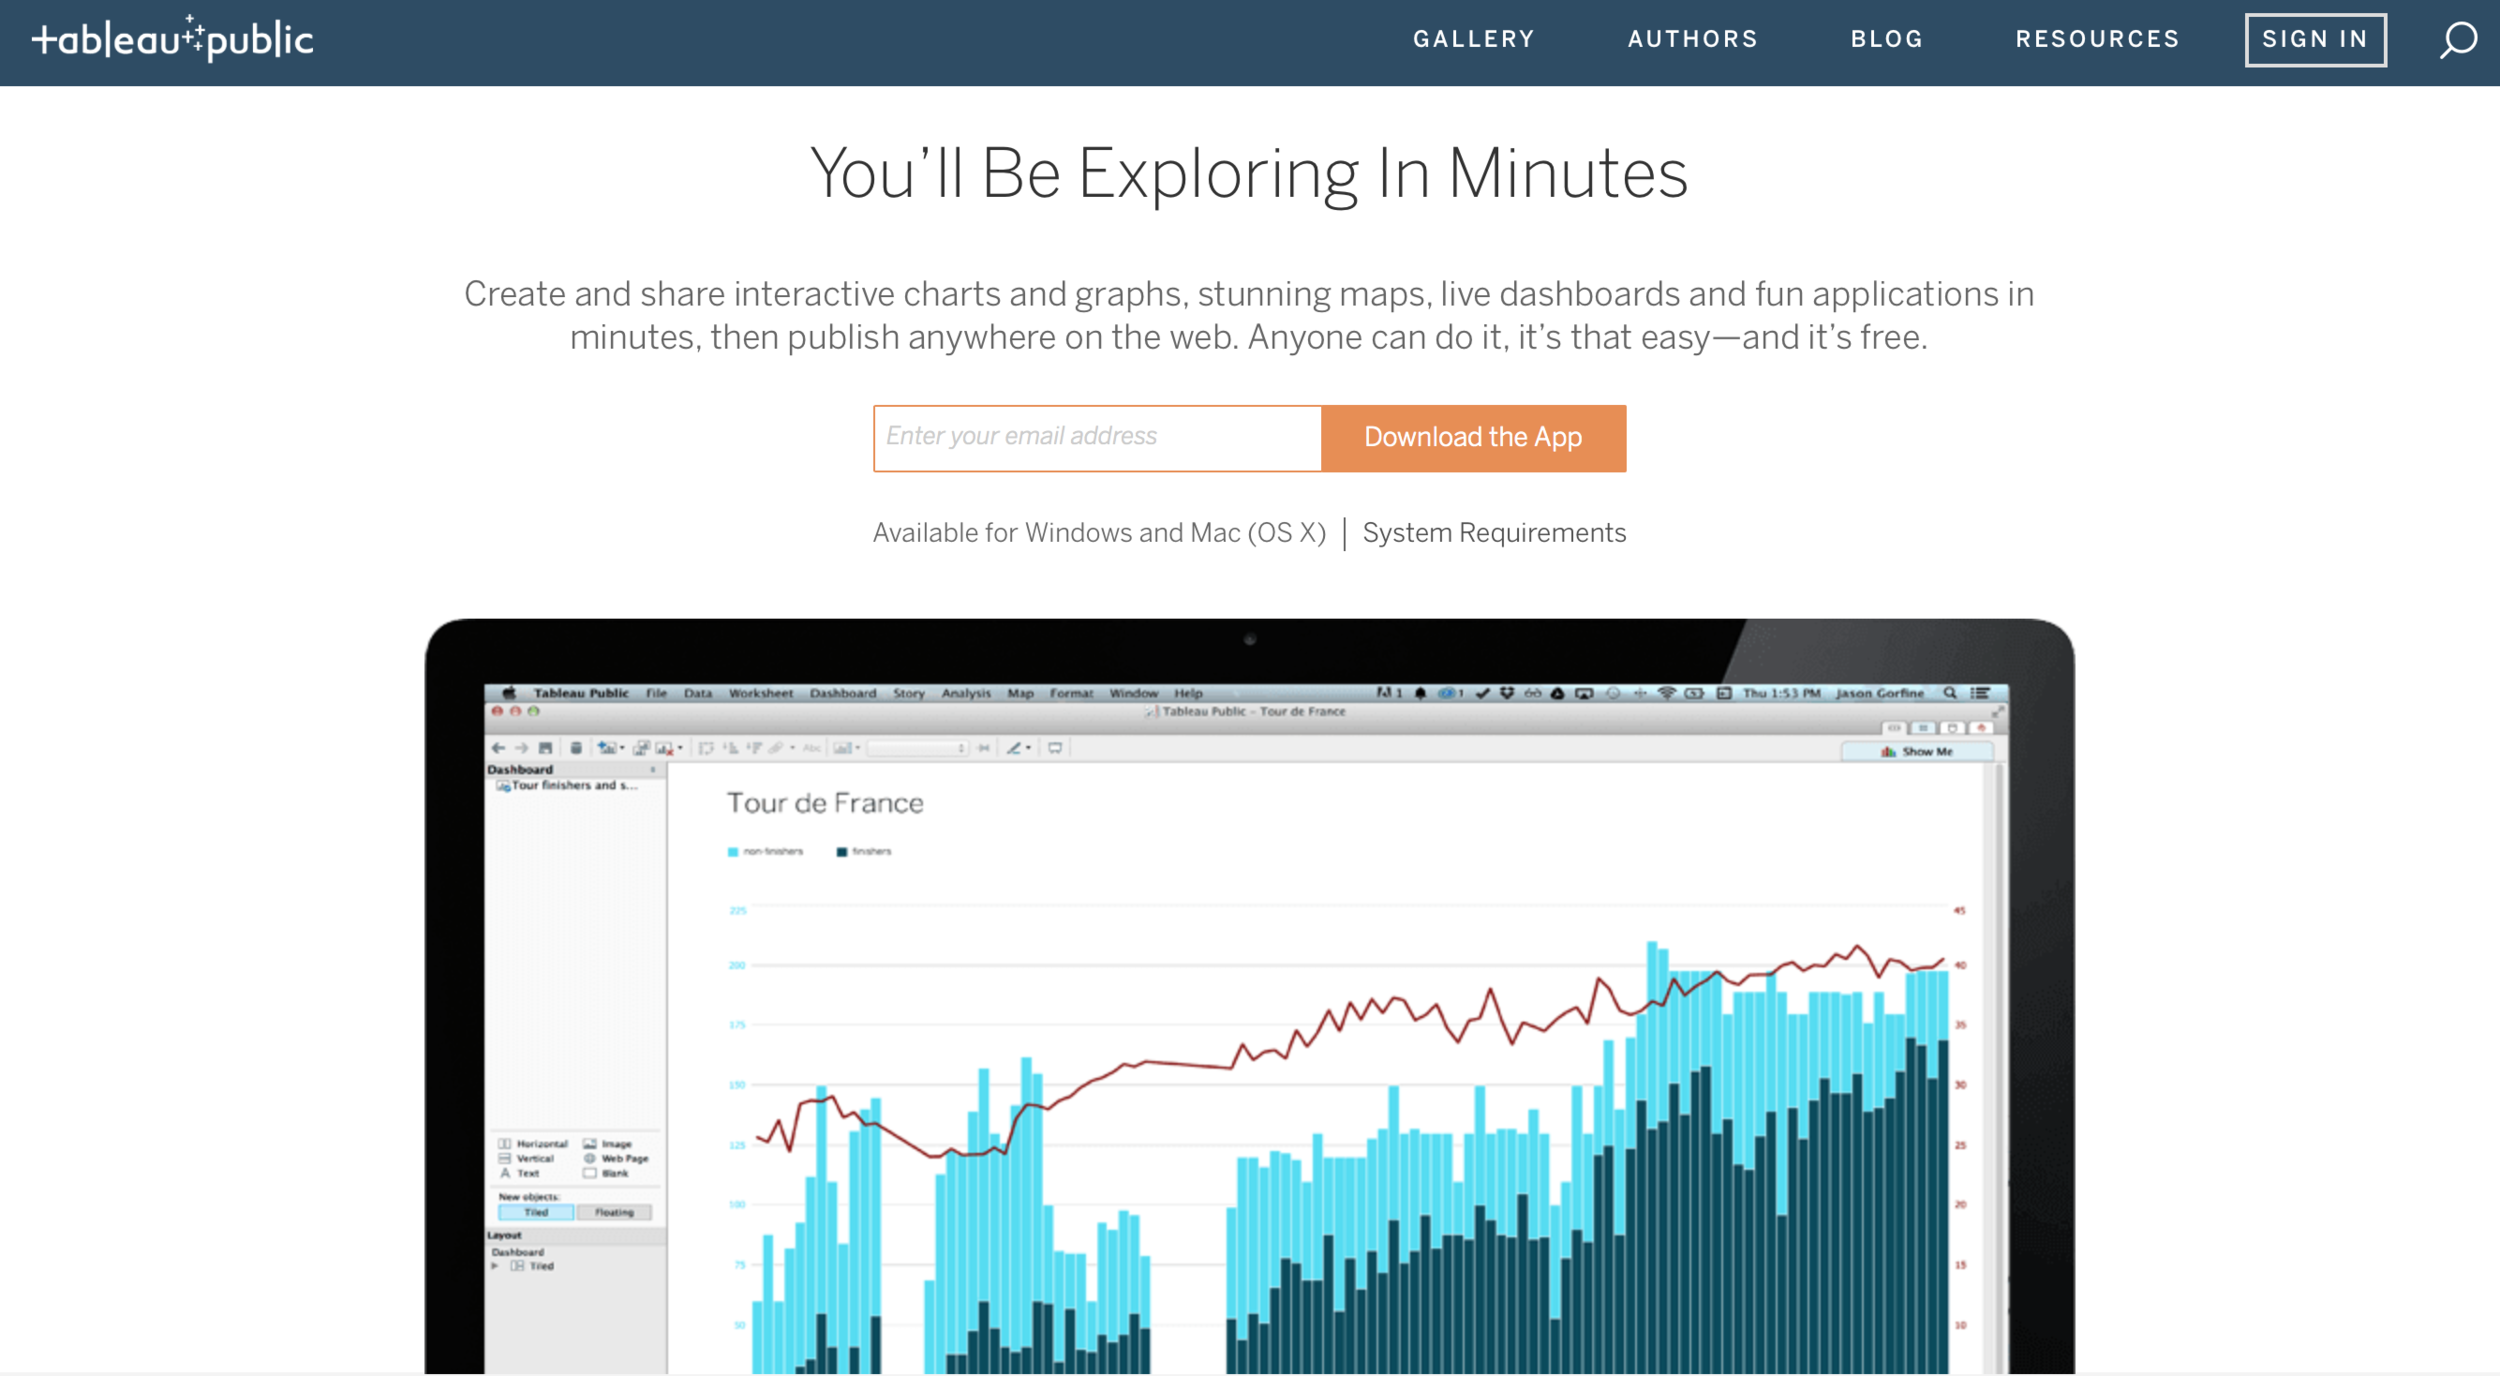The height and width of the screenshot is (1376, 2500).
Task: Click the bell notification icon in menu bar
Action: (x=1420, y=693)
